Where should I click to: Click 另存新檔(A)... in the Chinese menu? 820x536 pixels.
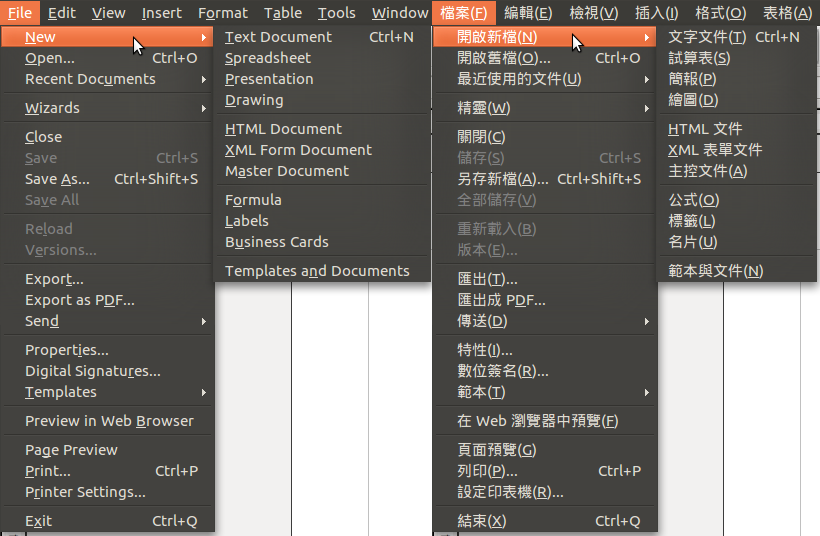(x=502, y=179)
